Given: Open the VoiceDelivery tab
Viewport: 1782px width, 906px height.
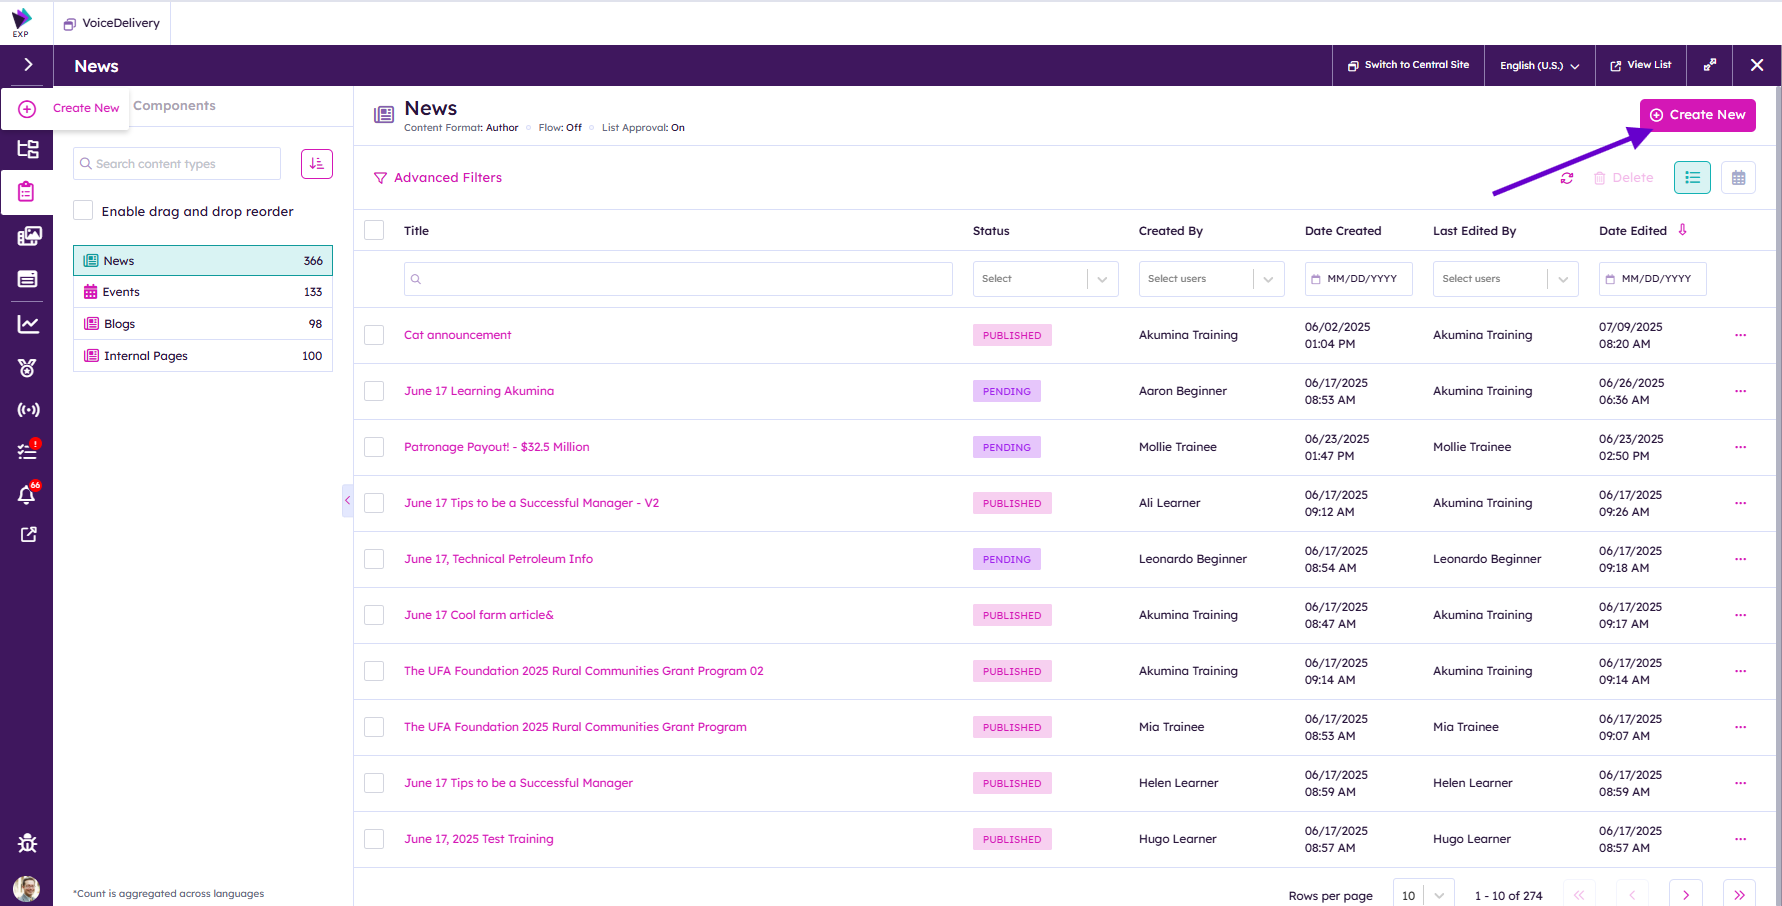Looking at the screenshot, I should 112,23.
